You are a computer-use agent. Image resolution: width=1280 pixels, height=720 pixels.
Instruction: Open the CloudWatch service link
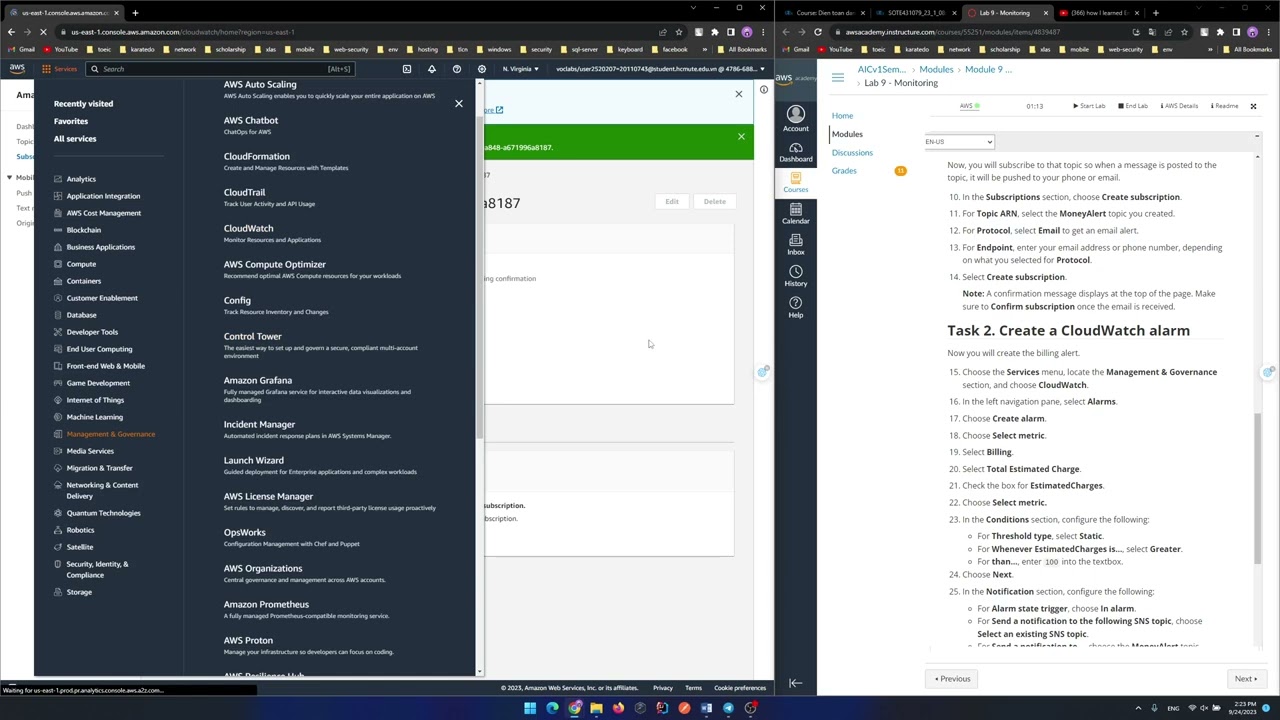click(x=248, y=228)
